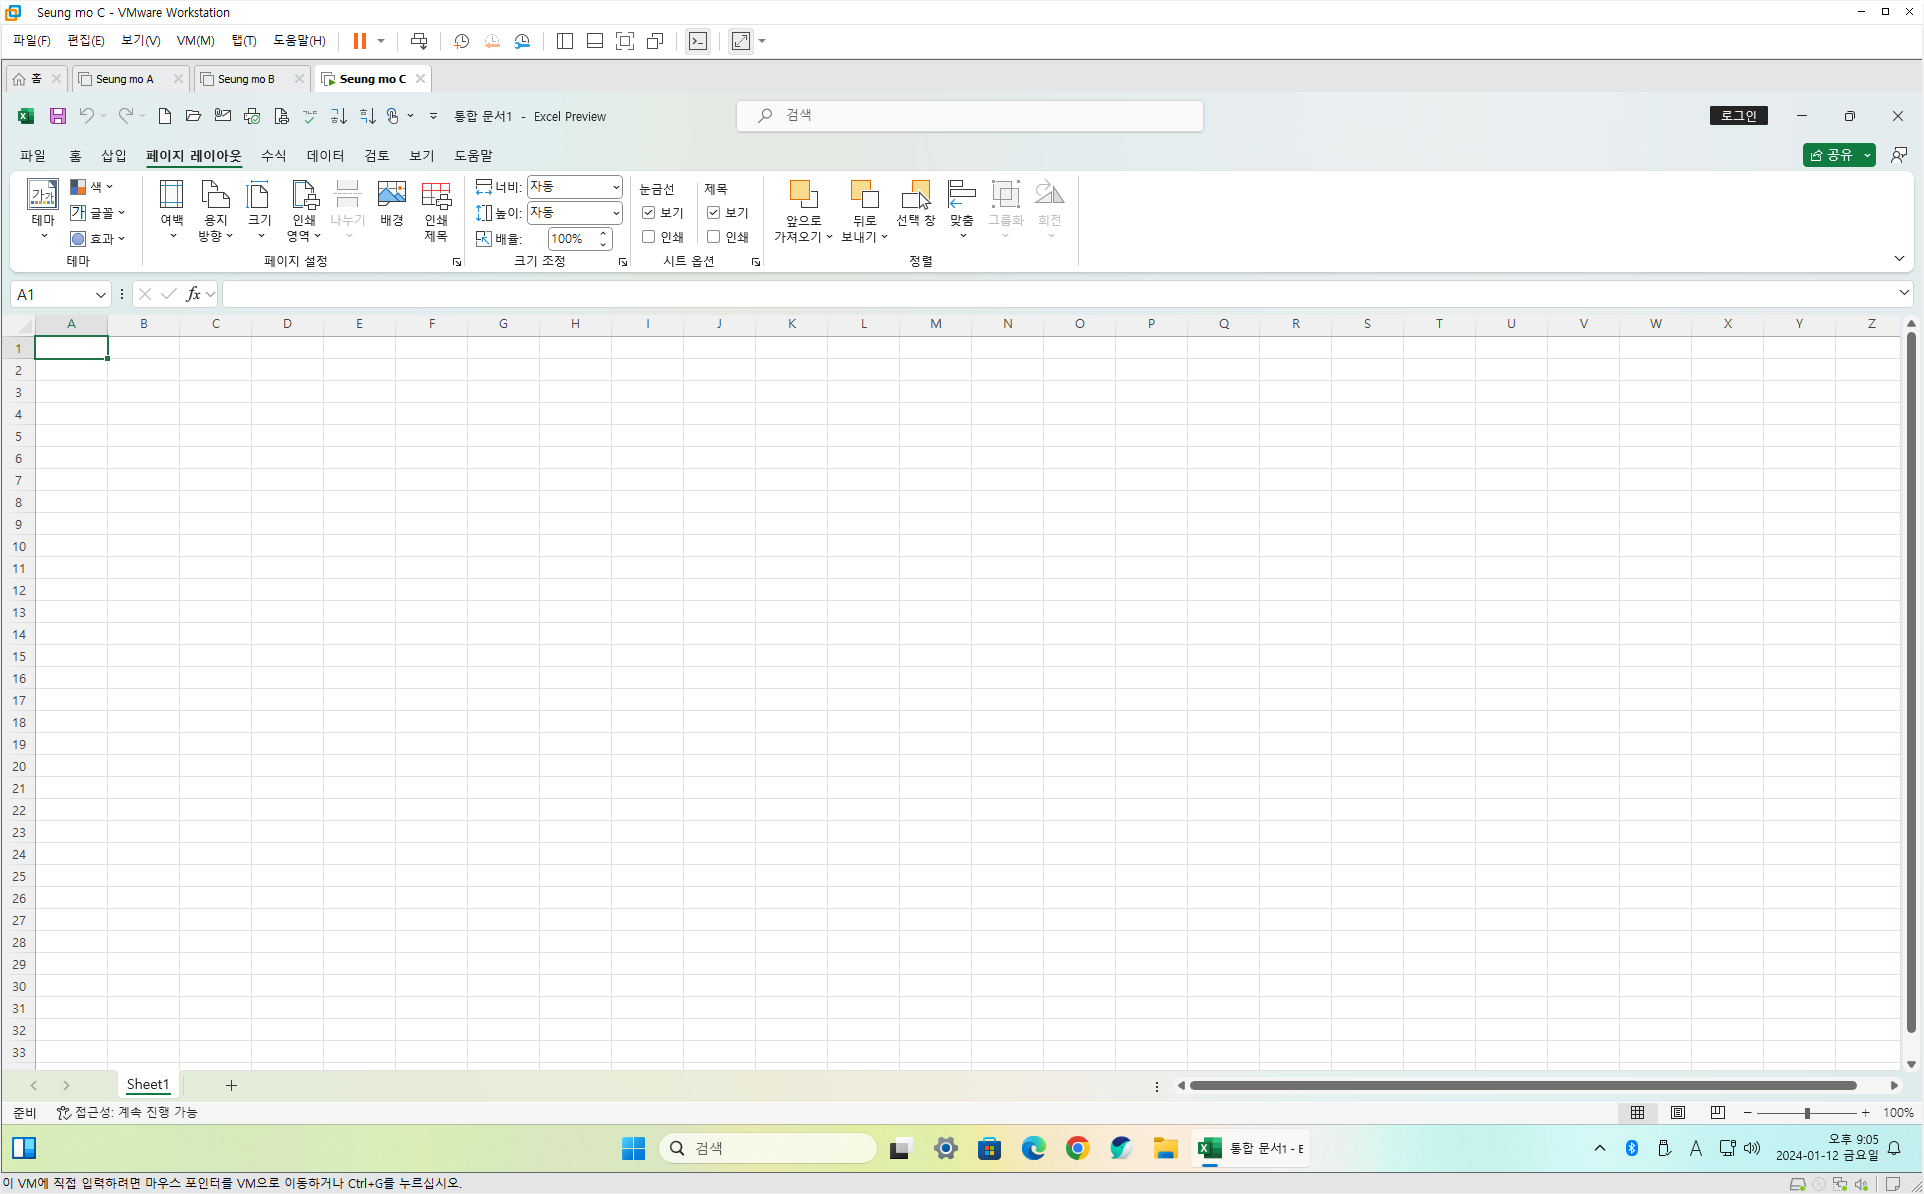1924x1194 pixels.
Task: Click the zoom slider in status bar
Action: click(1806, 1113)
